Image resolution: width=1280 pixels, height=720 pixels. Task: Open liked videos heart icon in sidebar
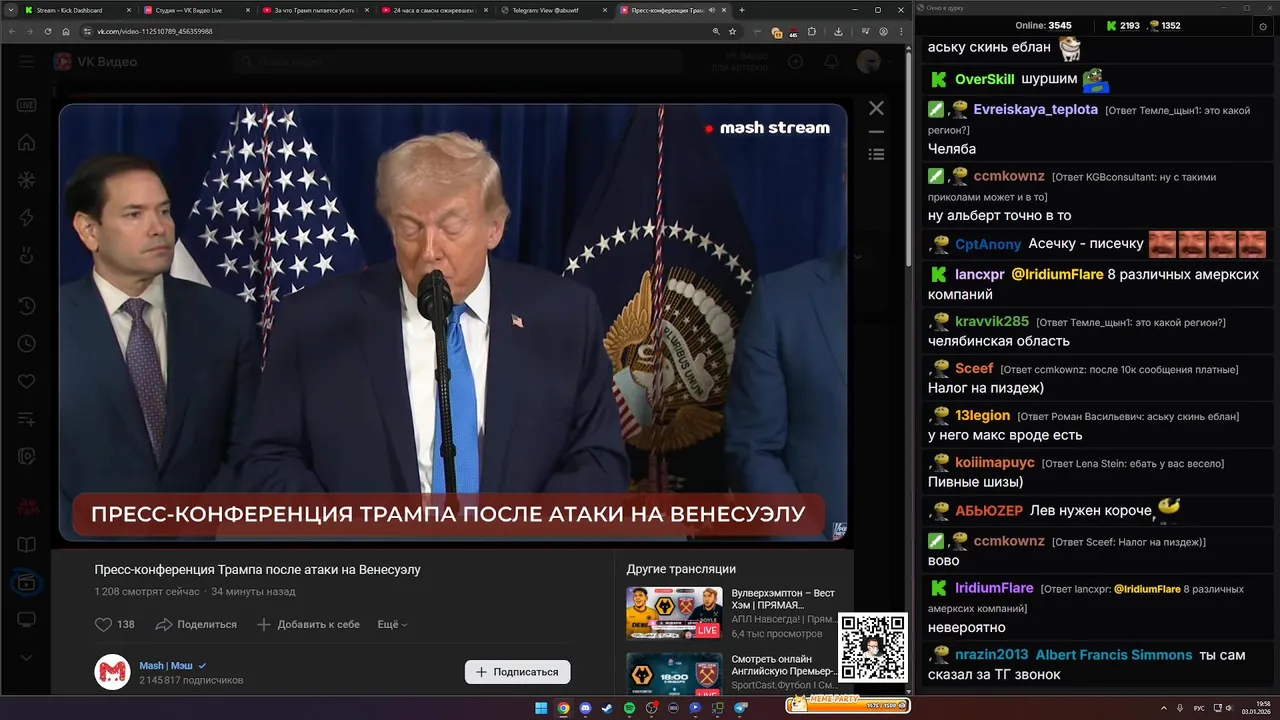click(26, 381)
